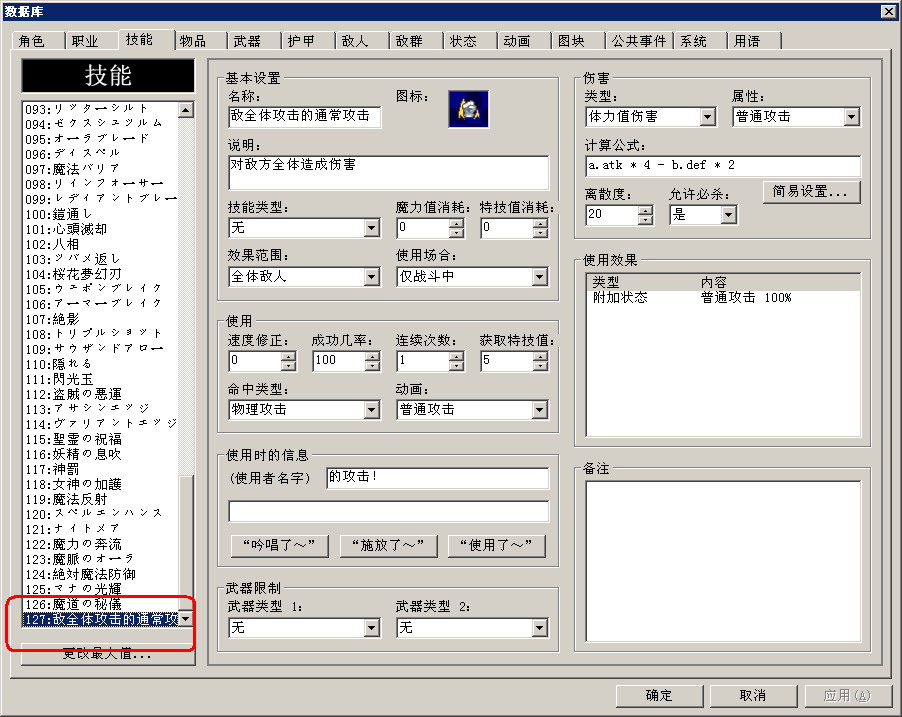Insert the “使用了～” message template
Image resolution: width=902 pixels, height=717 pixels.
click(496, 546)
